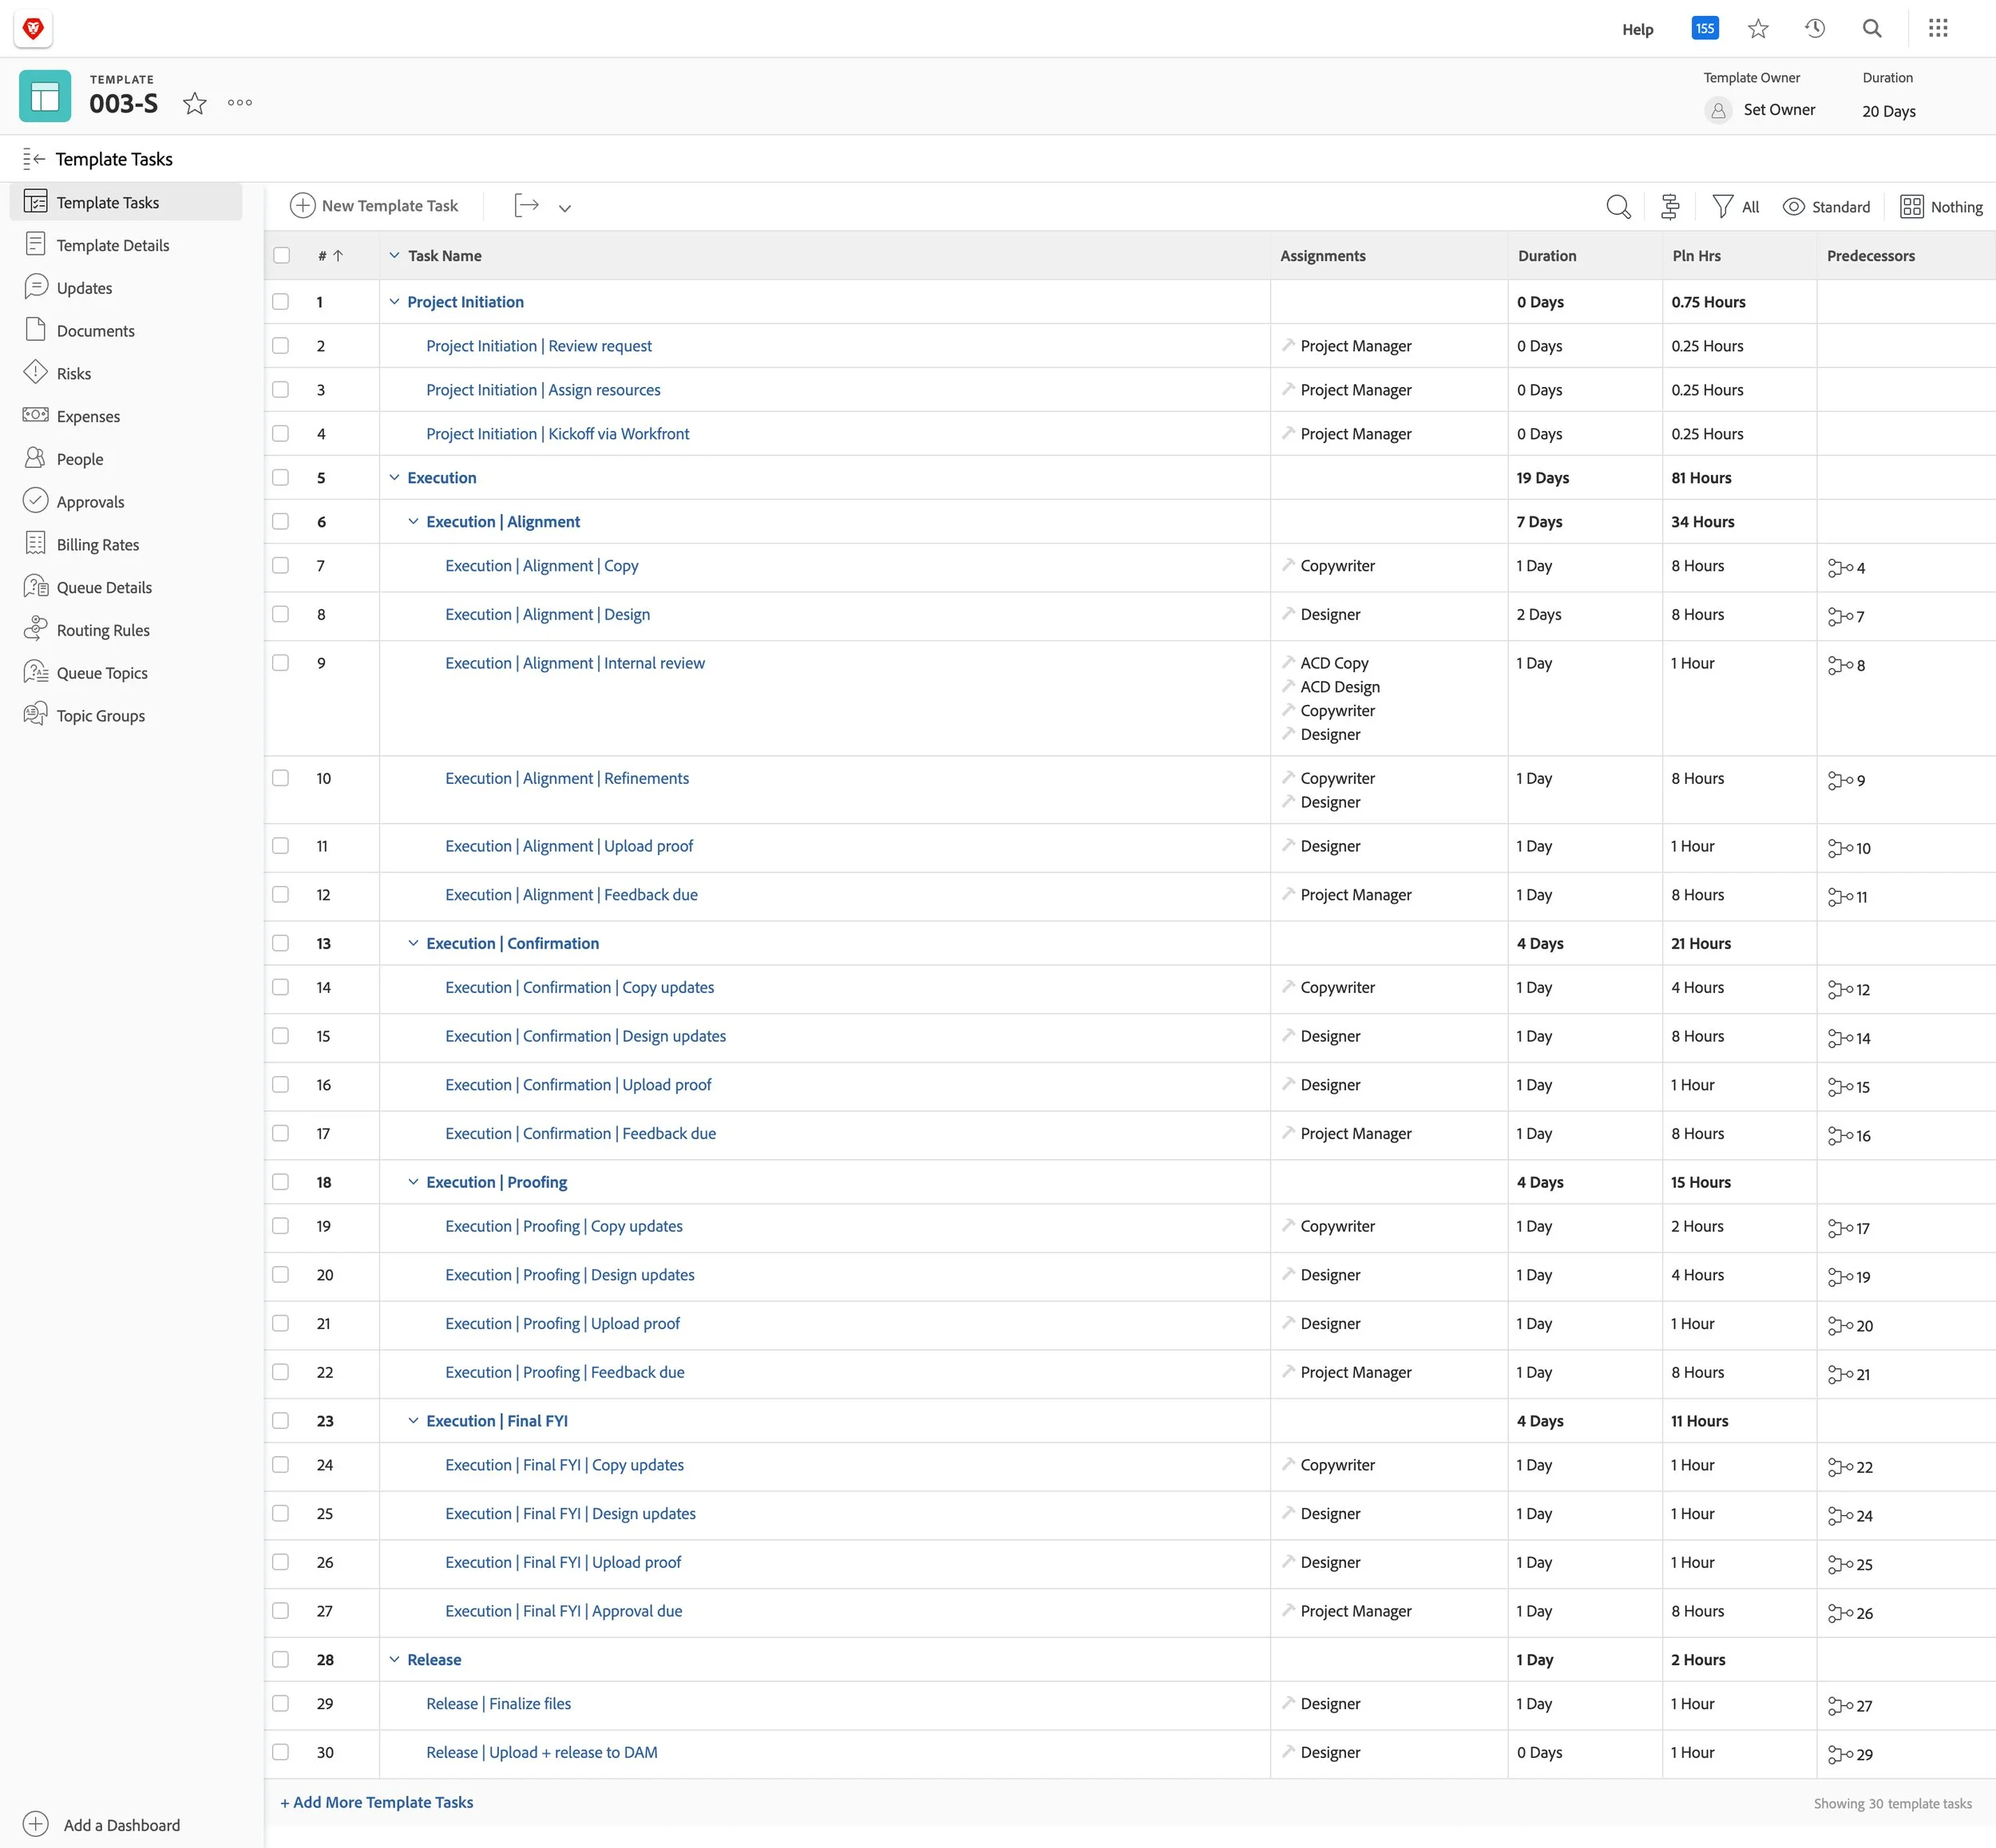
Task: Sort by the Duration column header
Action: [1546, 256]
